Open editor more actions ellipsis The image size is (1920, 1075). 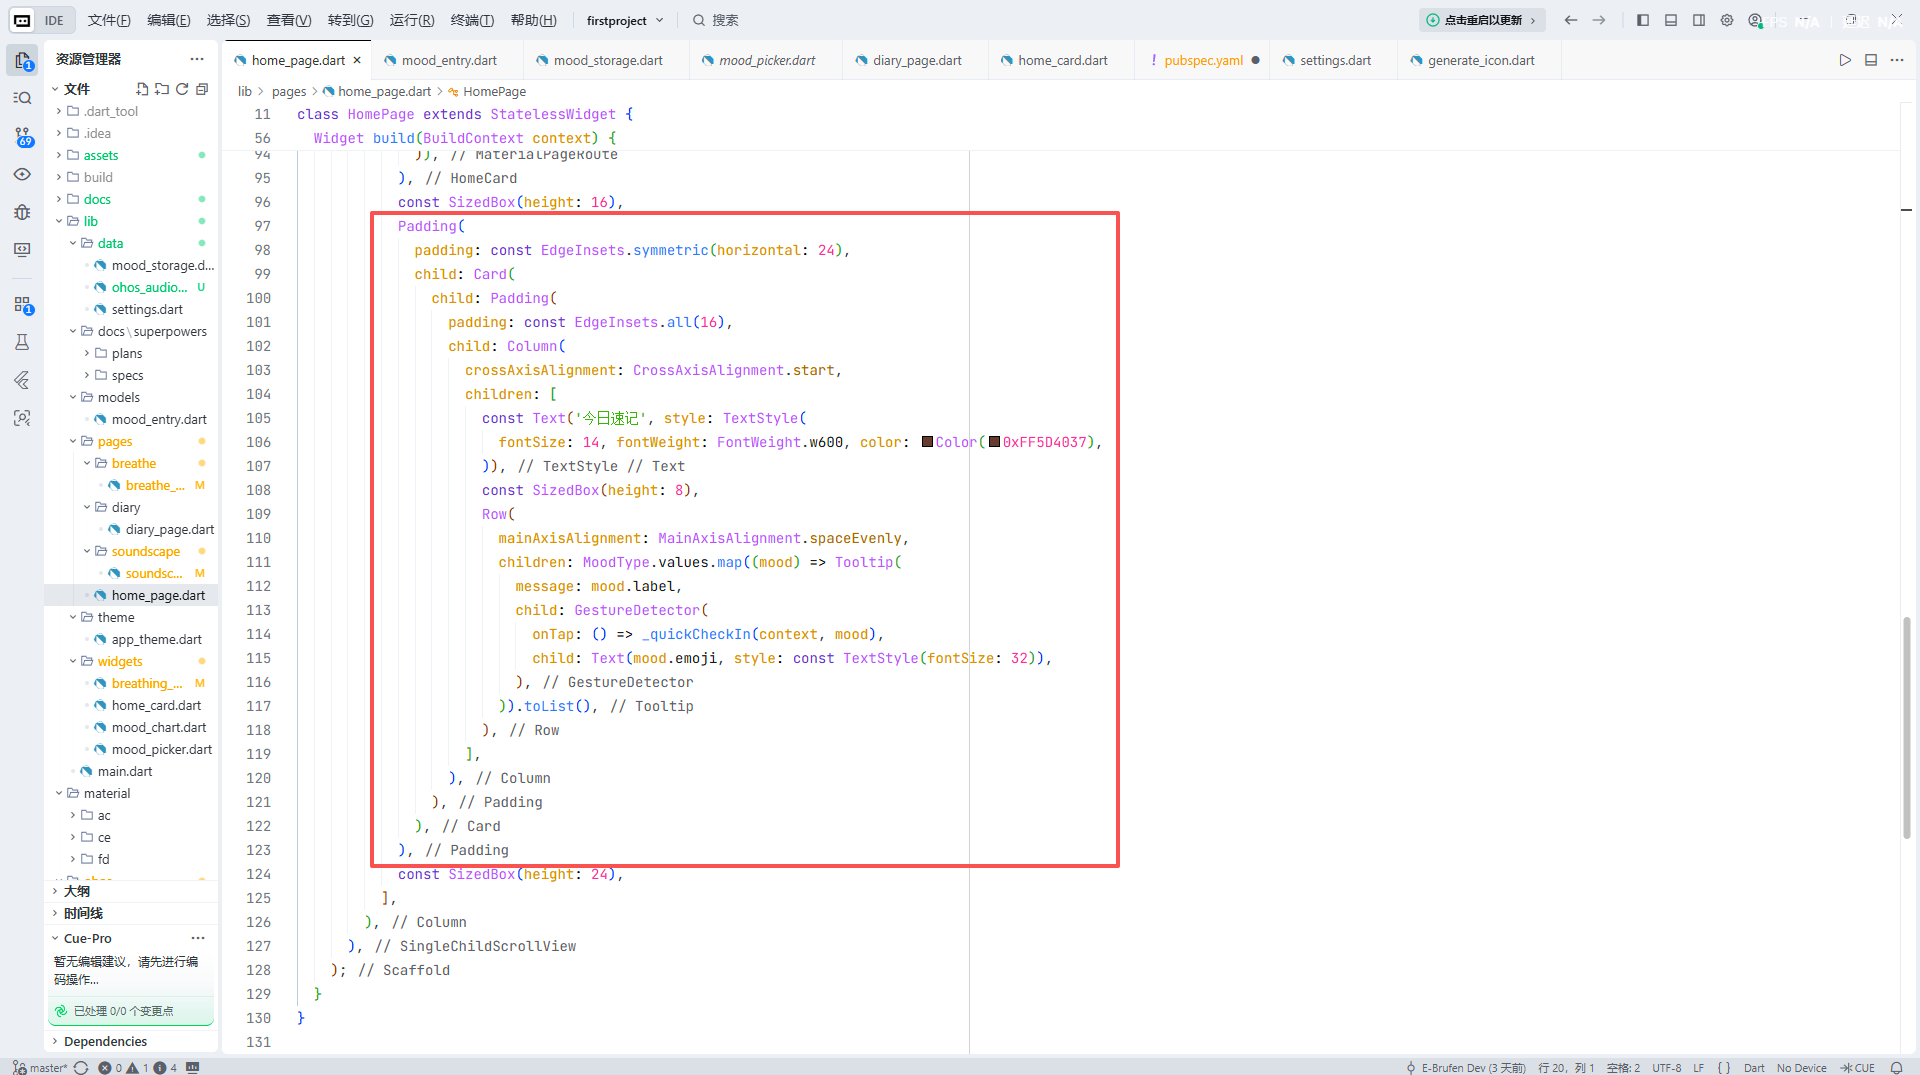[x=1897, y=60]
